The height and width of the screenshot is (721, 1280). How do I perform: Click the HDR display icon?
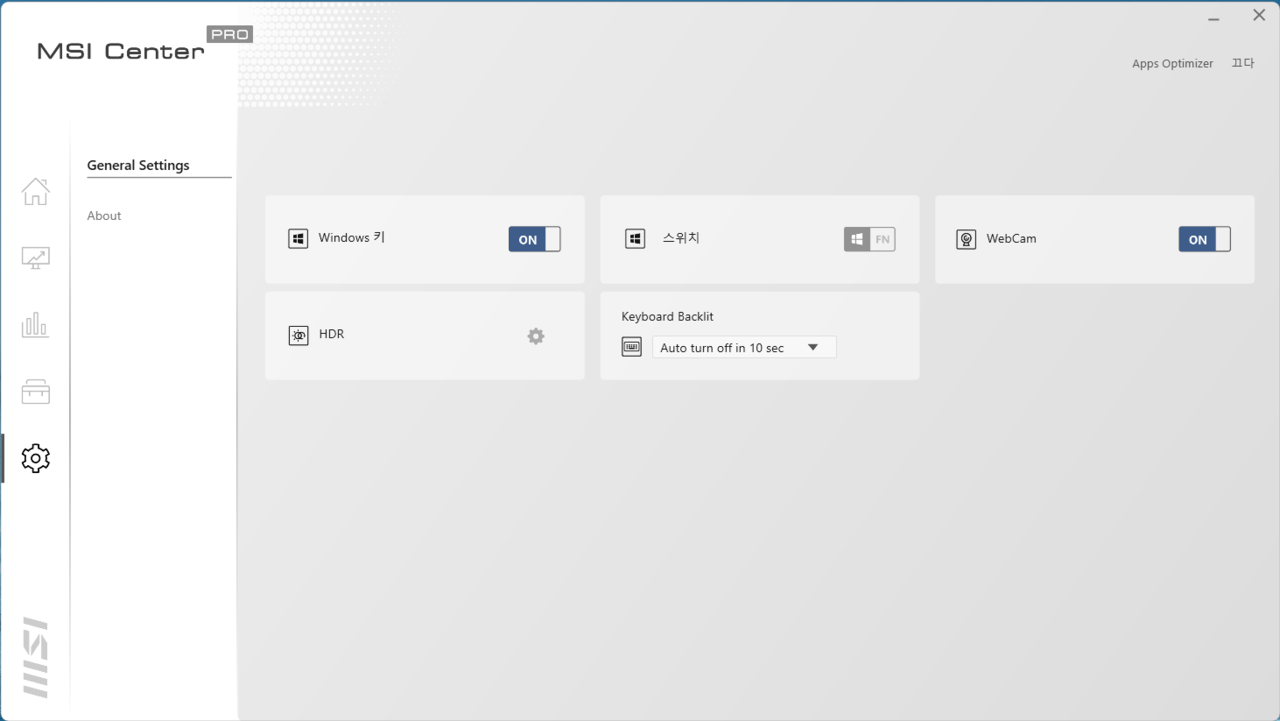(x=298, y=336)
